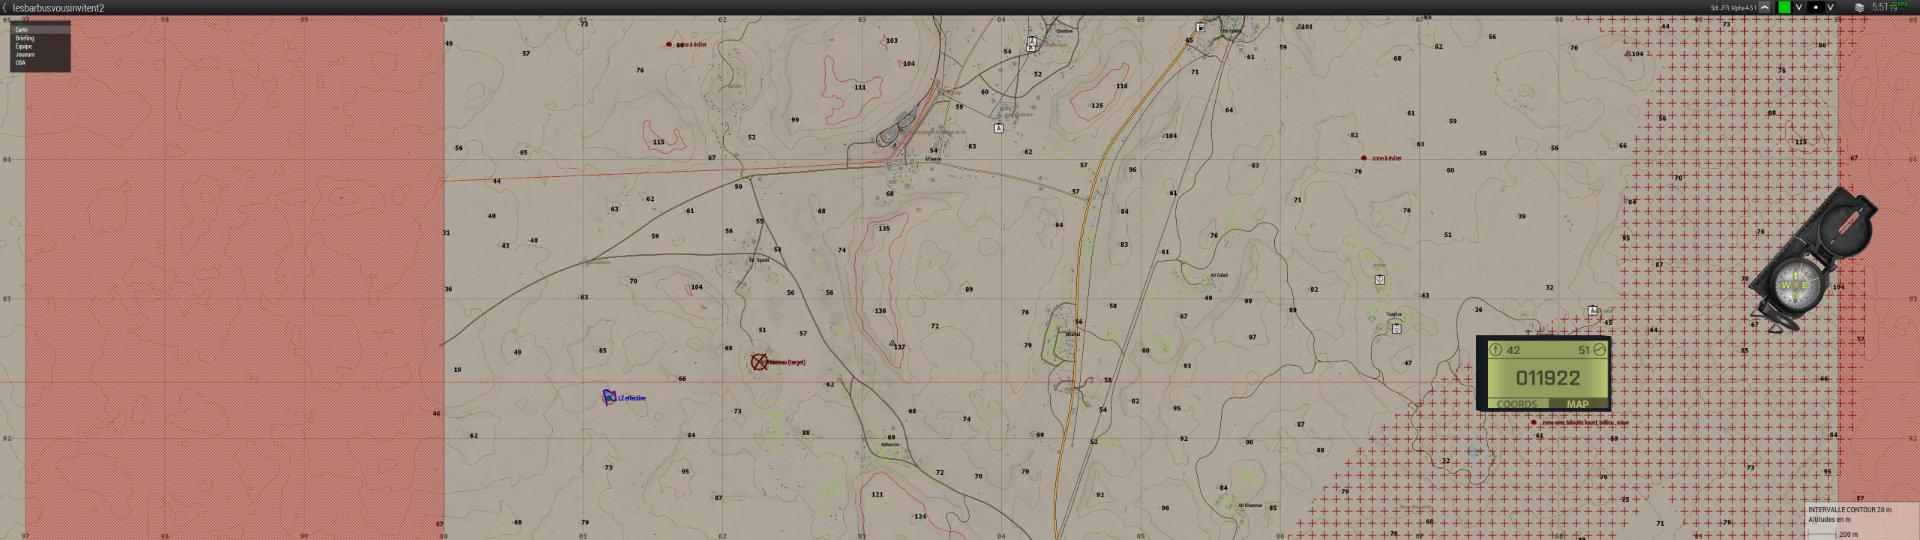Screen dimensions: 1920x540
Task: Toggle the map textures layers icon
Action: (1859, 7)
